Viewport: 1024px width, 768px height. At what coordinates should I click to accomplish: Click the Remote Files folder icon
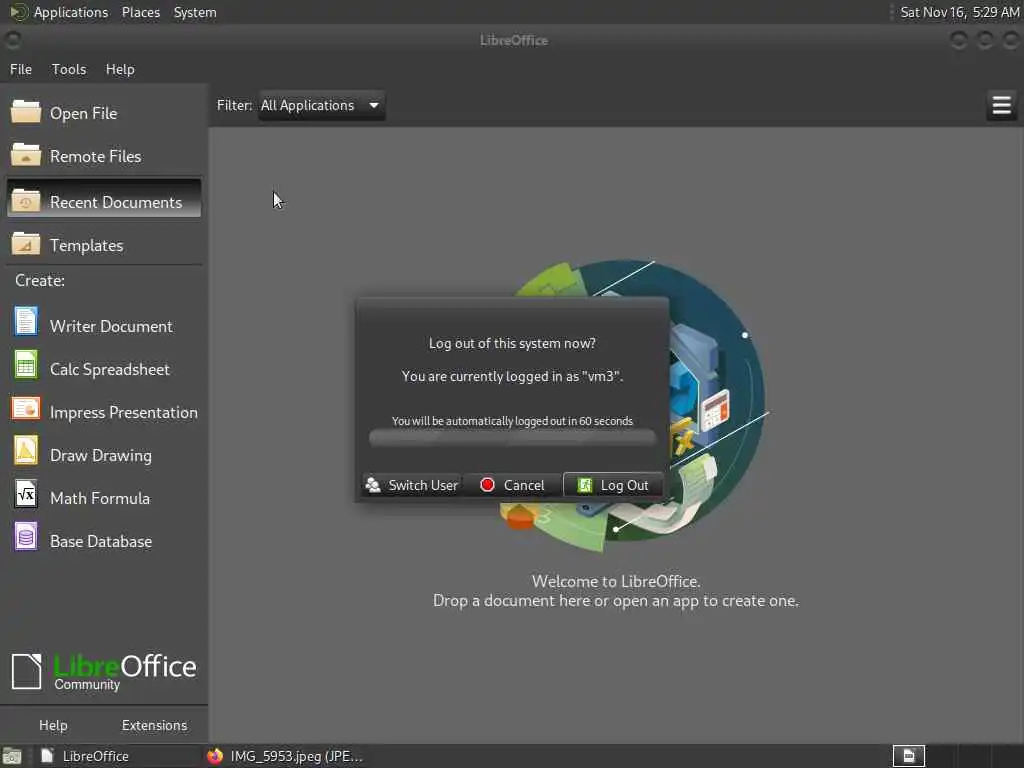click(x=25, y=155)
